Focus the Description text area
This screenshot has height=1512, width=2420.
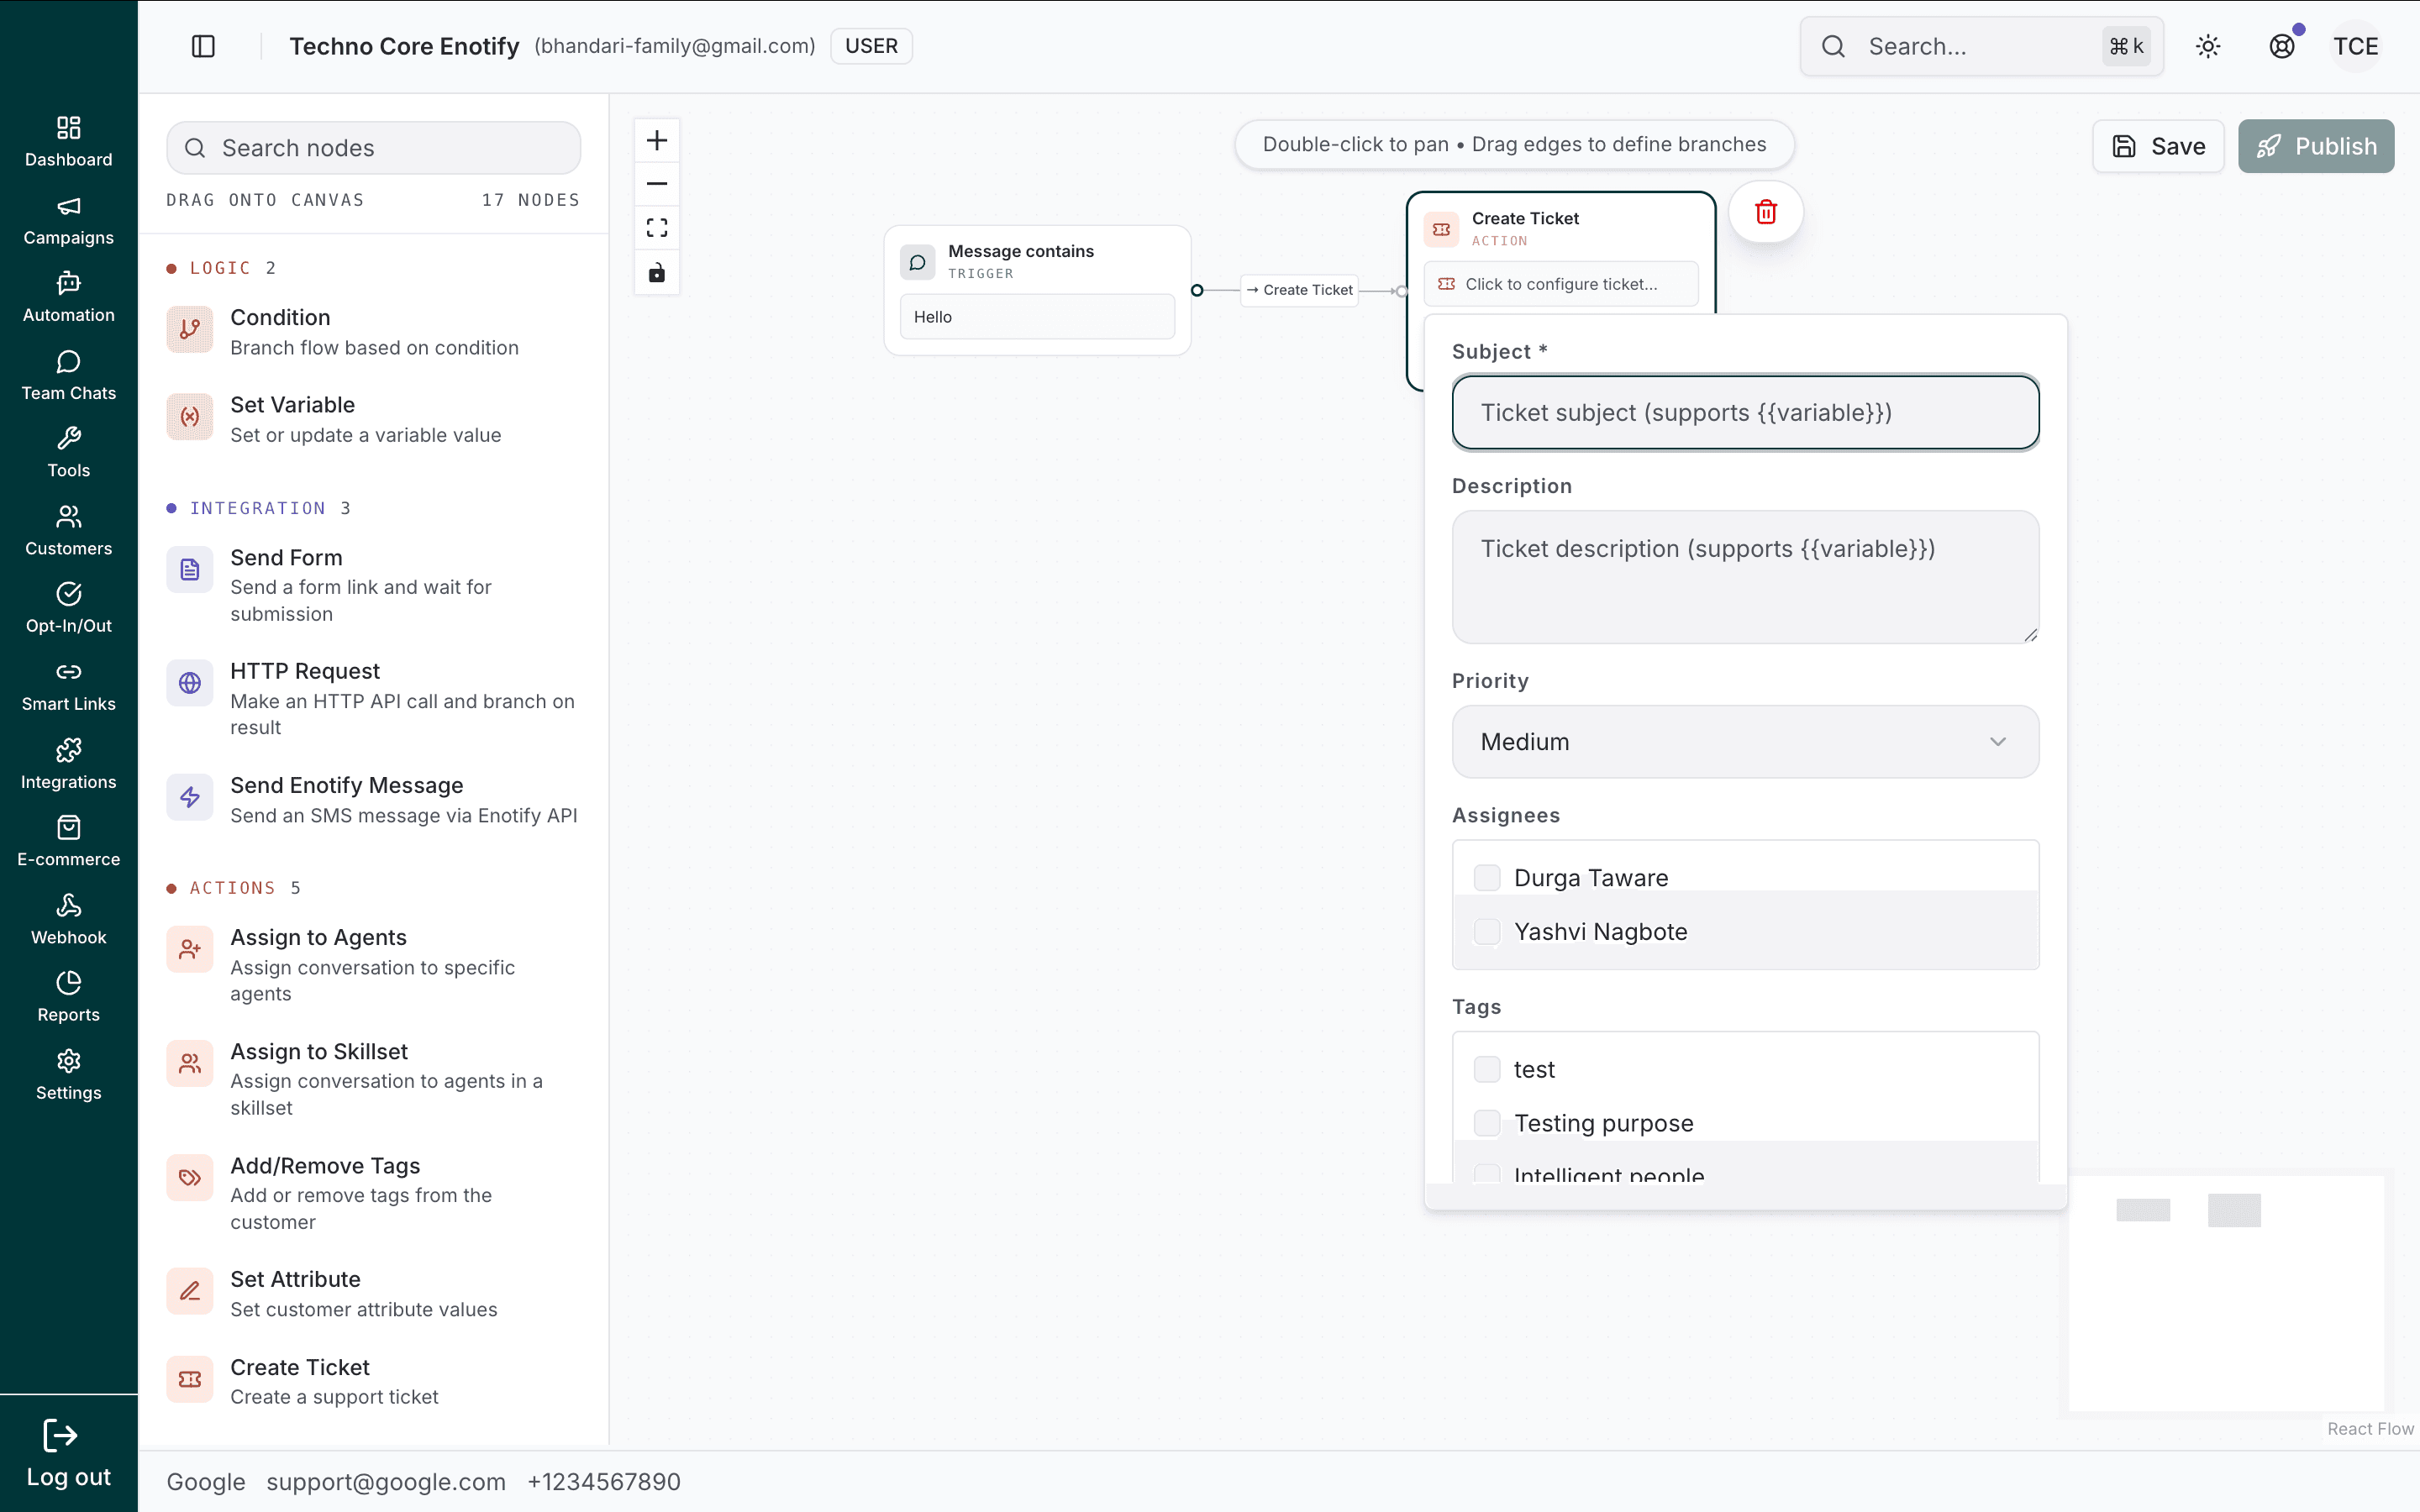point(1745,577)
